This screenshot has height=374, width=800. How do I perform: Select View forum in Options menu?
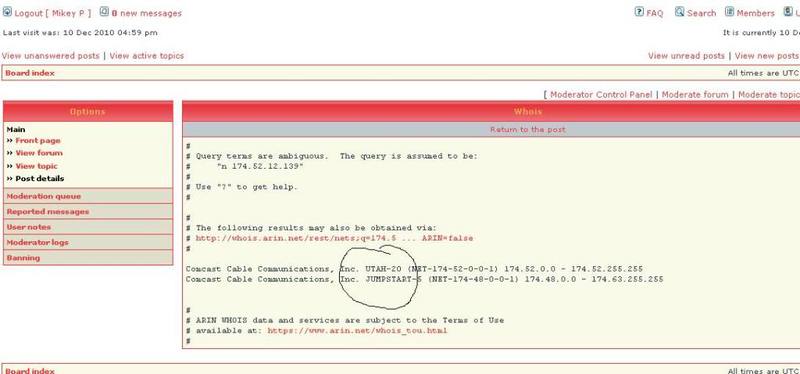[39, 153]
